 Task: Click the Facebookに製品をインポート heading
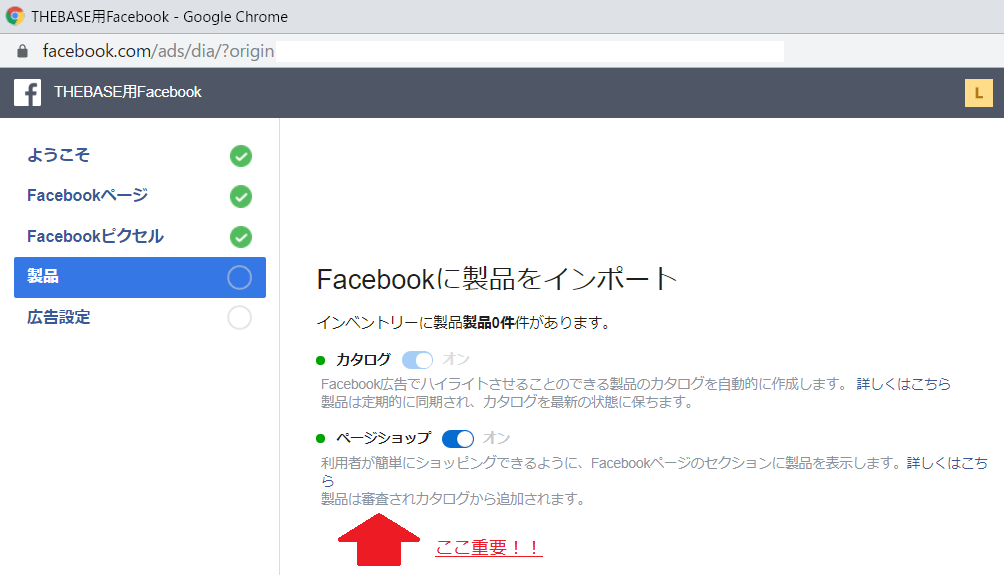[497, 279]
